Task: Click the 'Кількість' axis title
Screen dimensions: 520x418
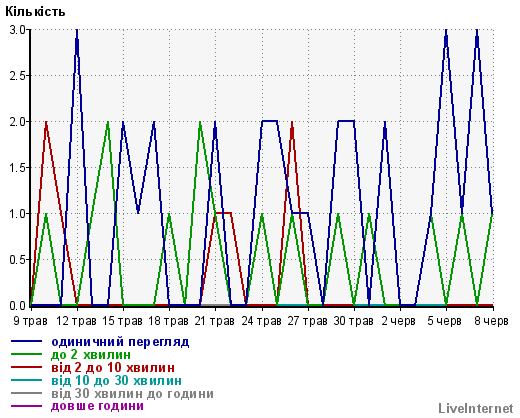Action: (x=35, y=12)
